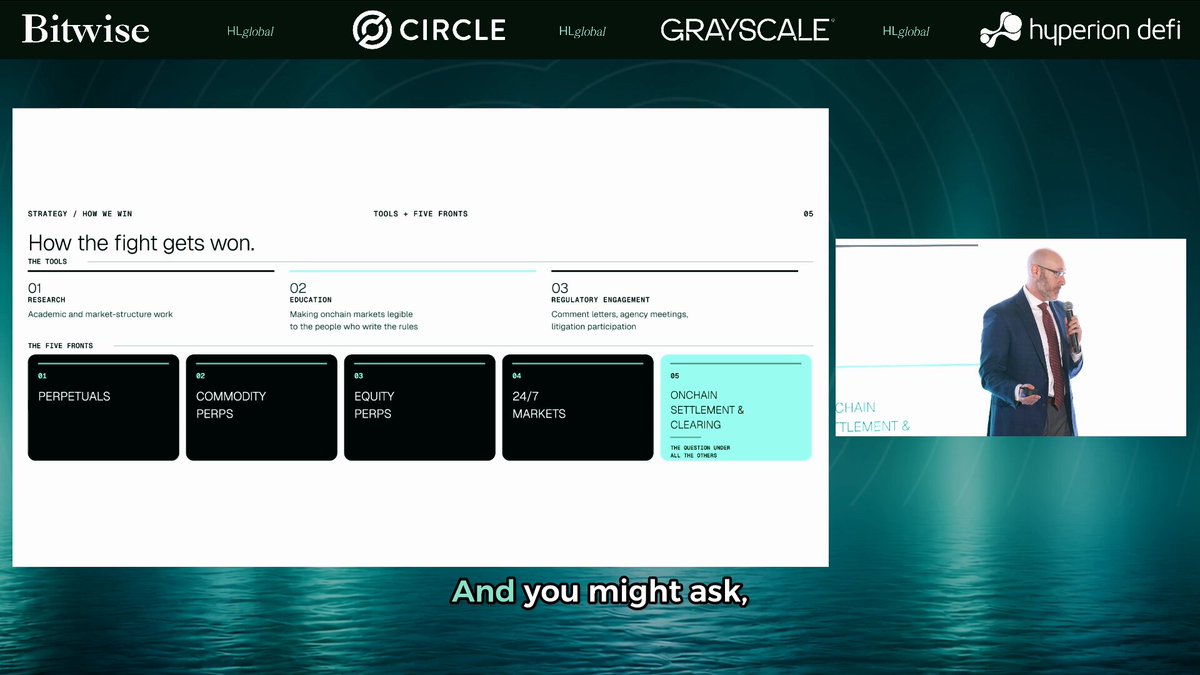Click the Bitwise logo in the sponsor banner

[x=85, y=29]
